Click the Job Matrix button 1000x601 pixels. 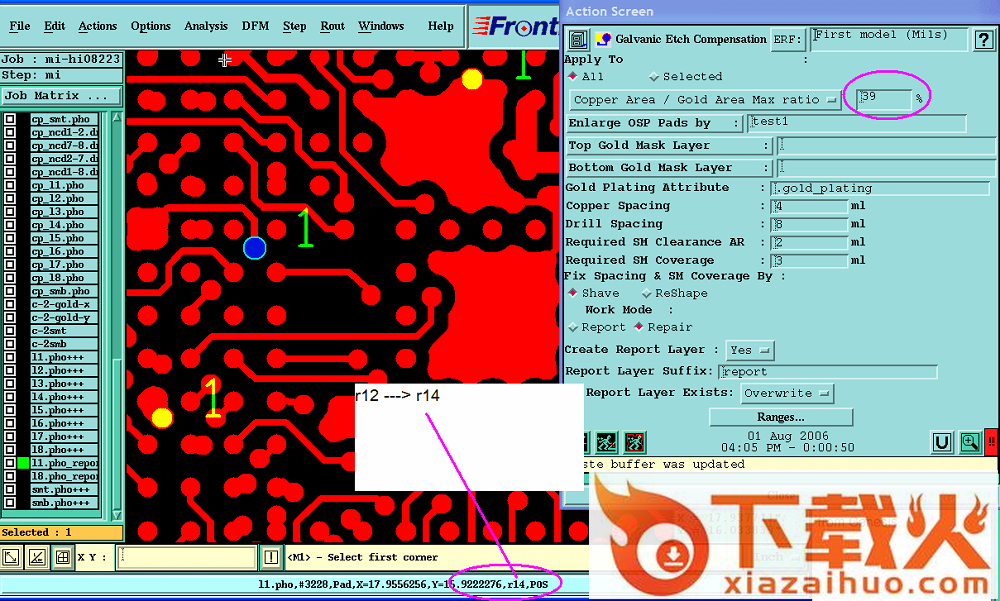pos(60,96)
